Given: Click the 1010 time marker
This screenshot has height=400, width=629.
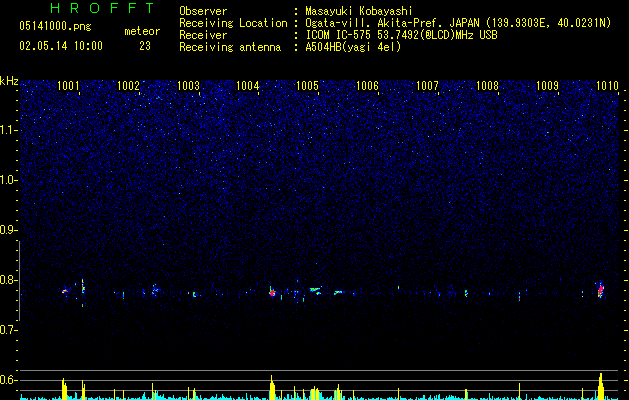Looking at the screenshot, I should (607, 85).
